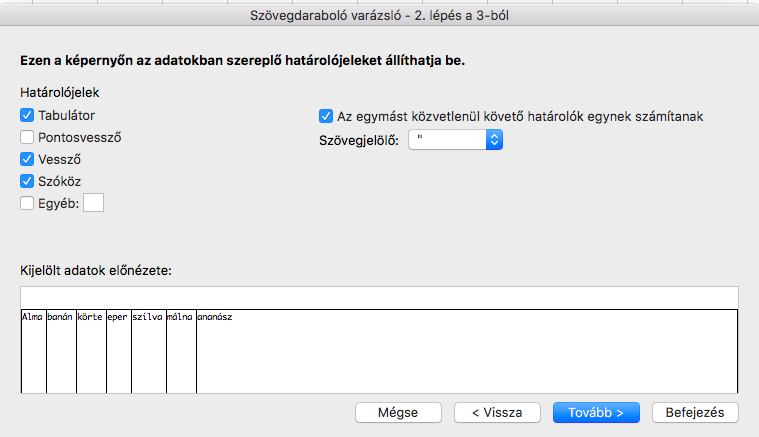Uncheck the Vessző delimiter checkbox
This screenshot has height=437, width=759.
(x=27, y=159)
